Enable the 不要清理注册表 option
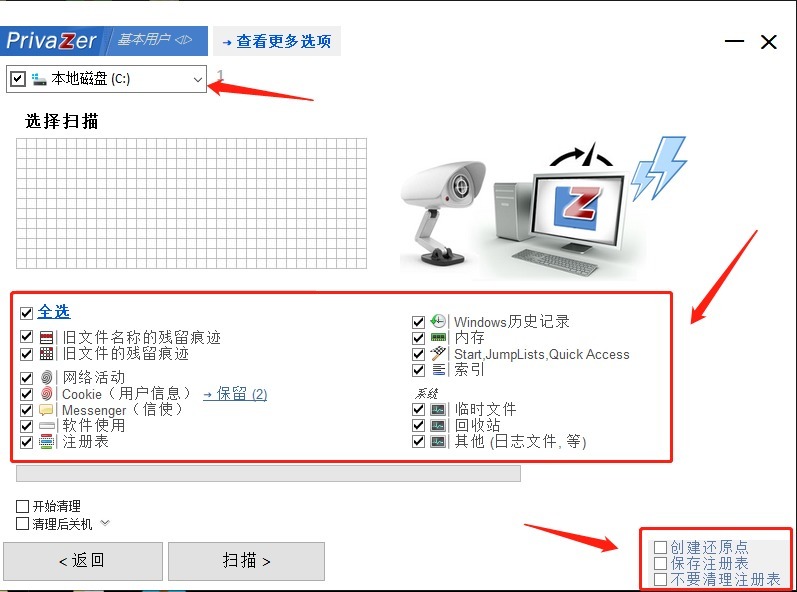The image size is (797, 592). pyautogui.click(x=660, y=579)
